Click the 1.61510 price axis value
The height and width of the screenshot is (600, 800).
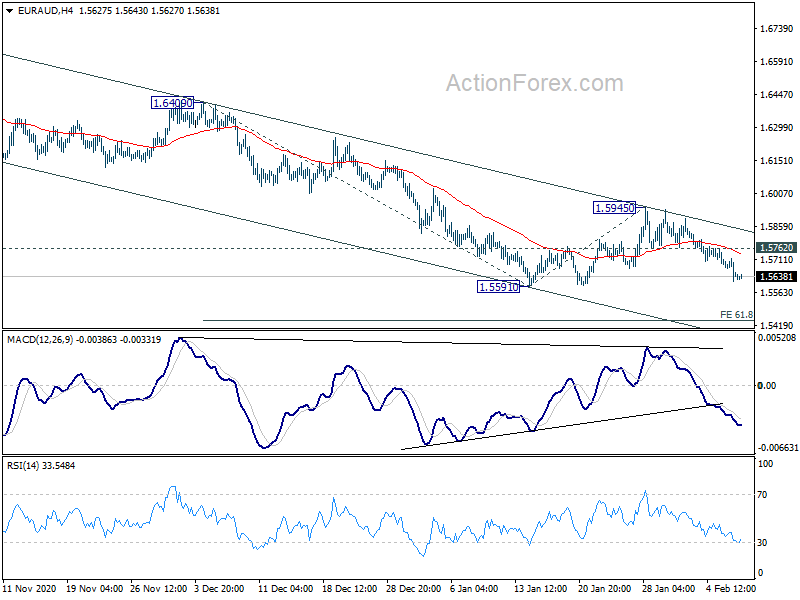click(777, 161)
